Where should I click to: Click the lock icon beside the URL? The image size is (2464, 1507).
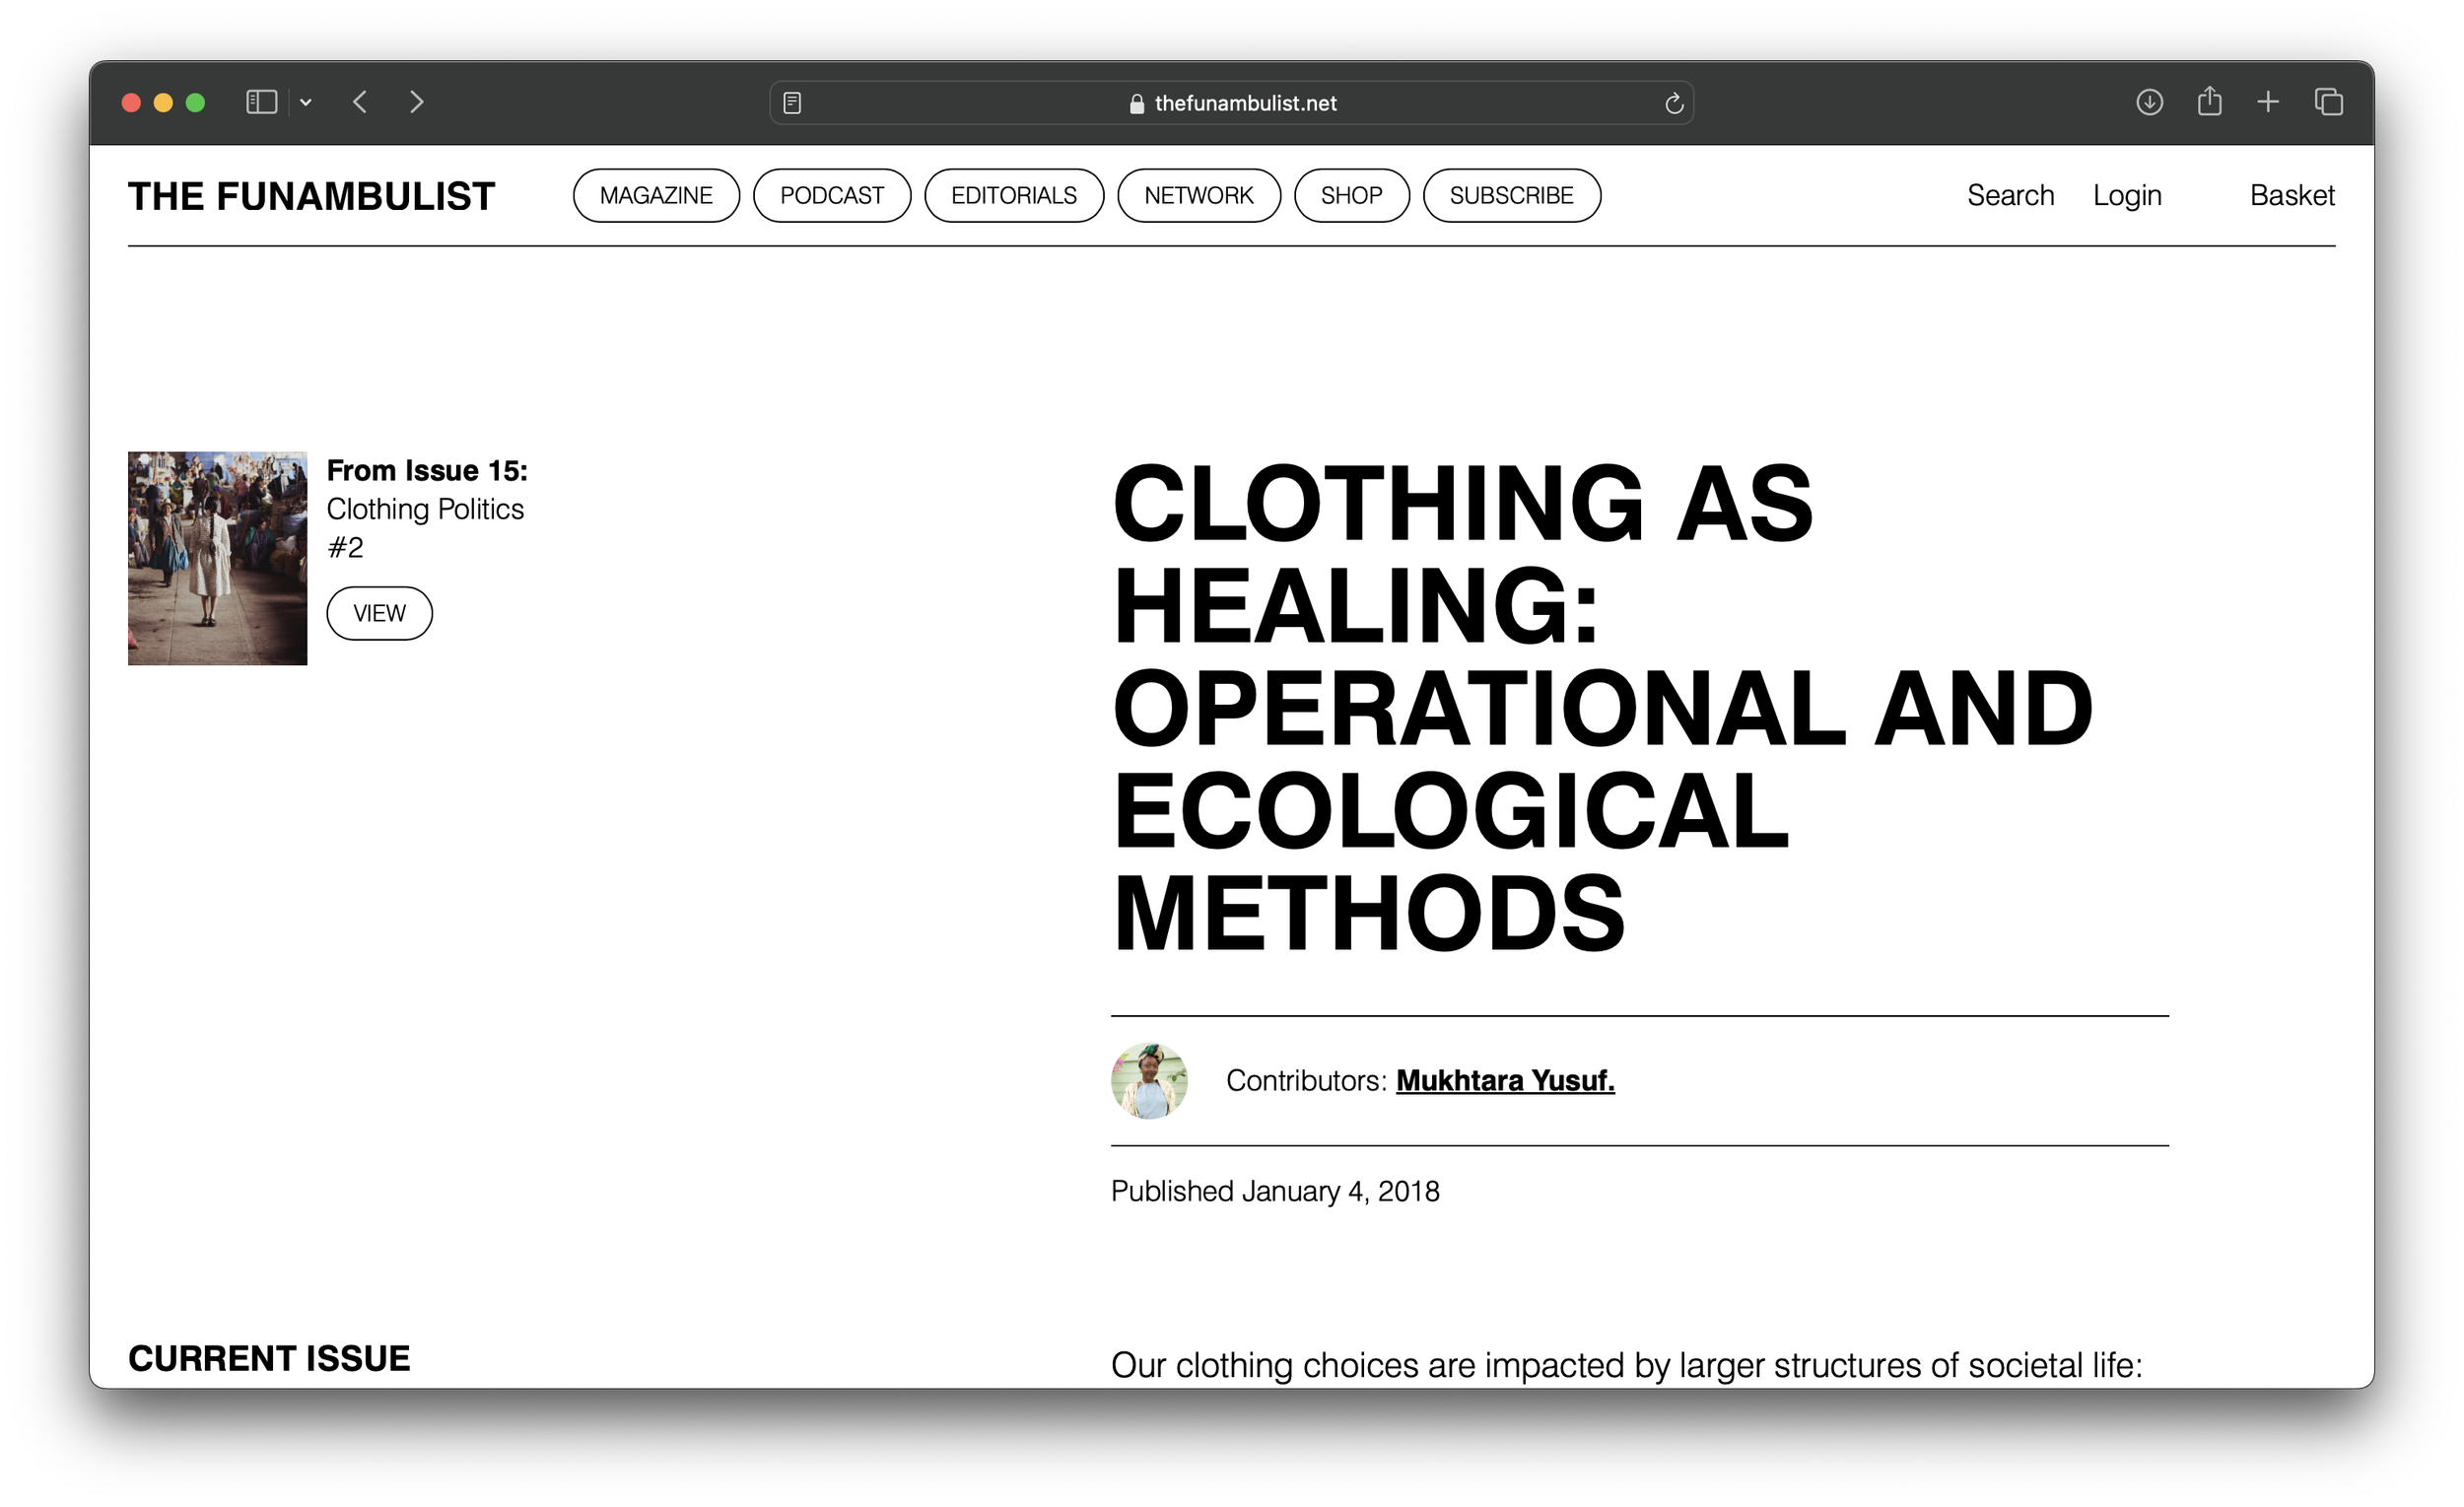click(1137, 103)
